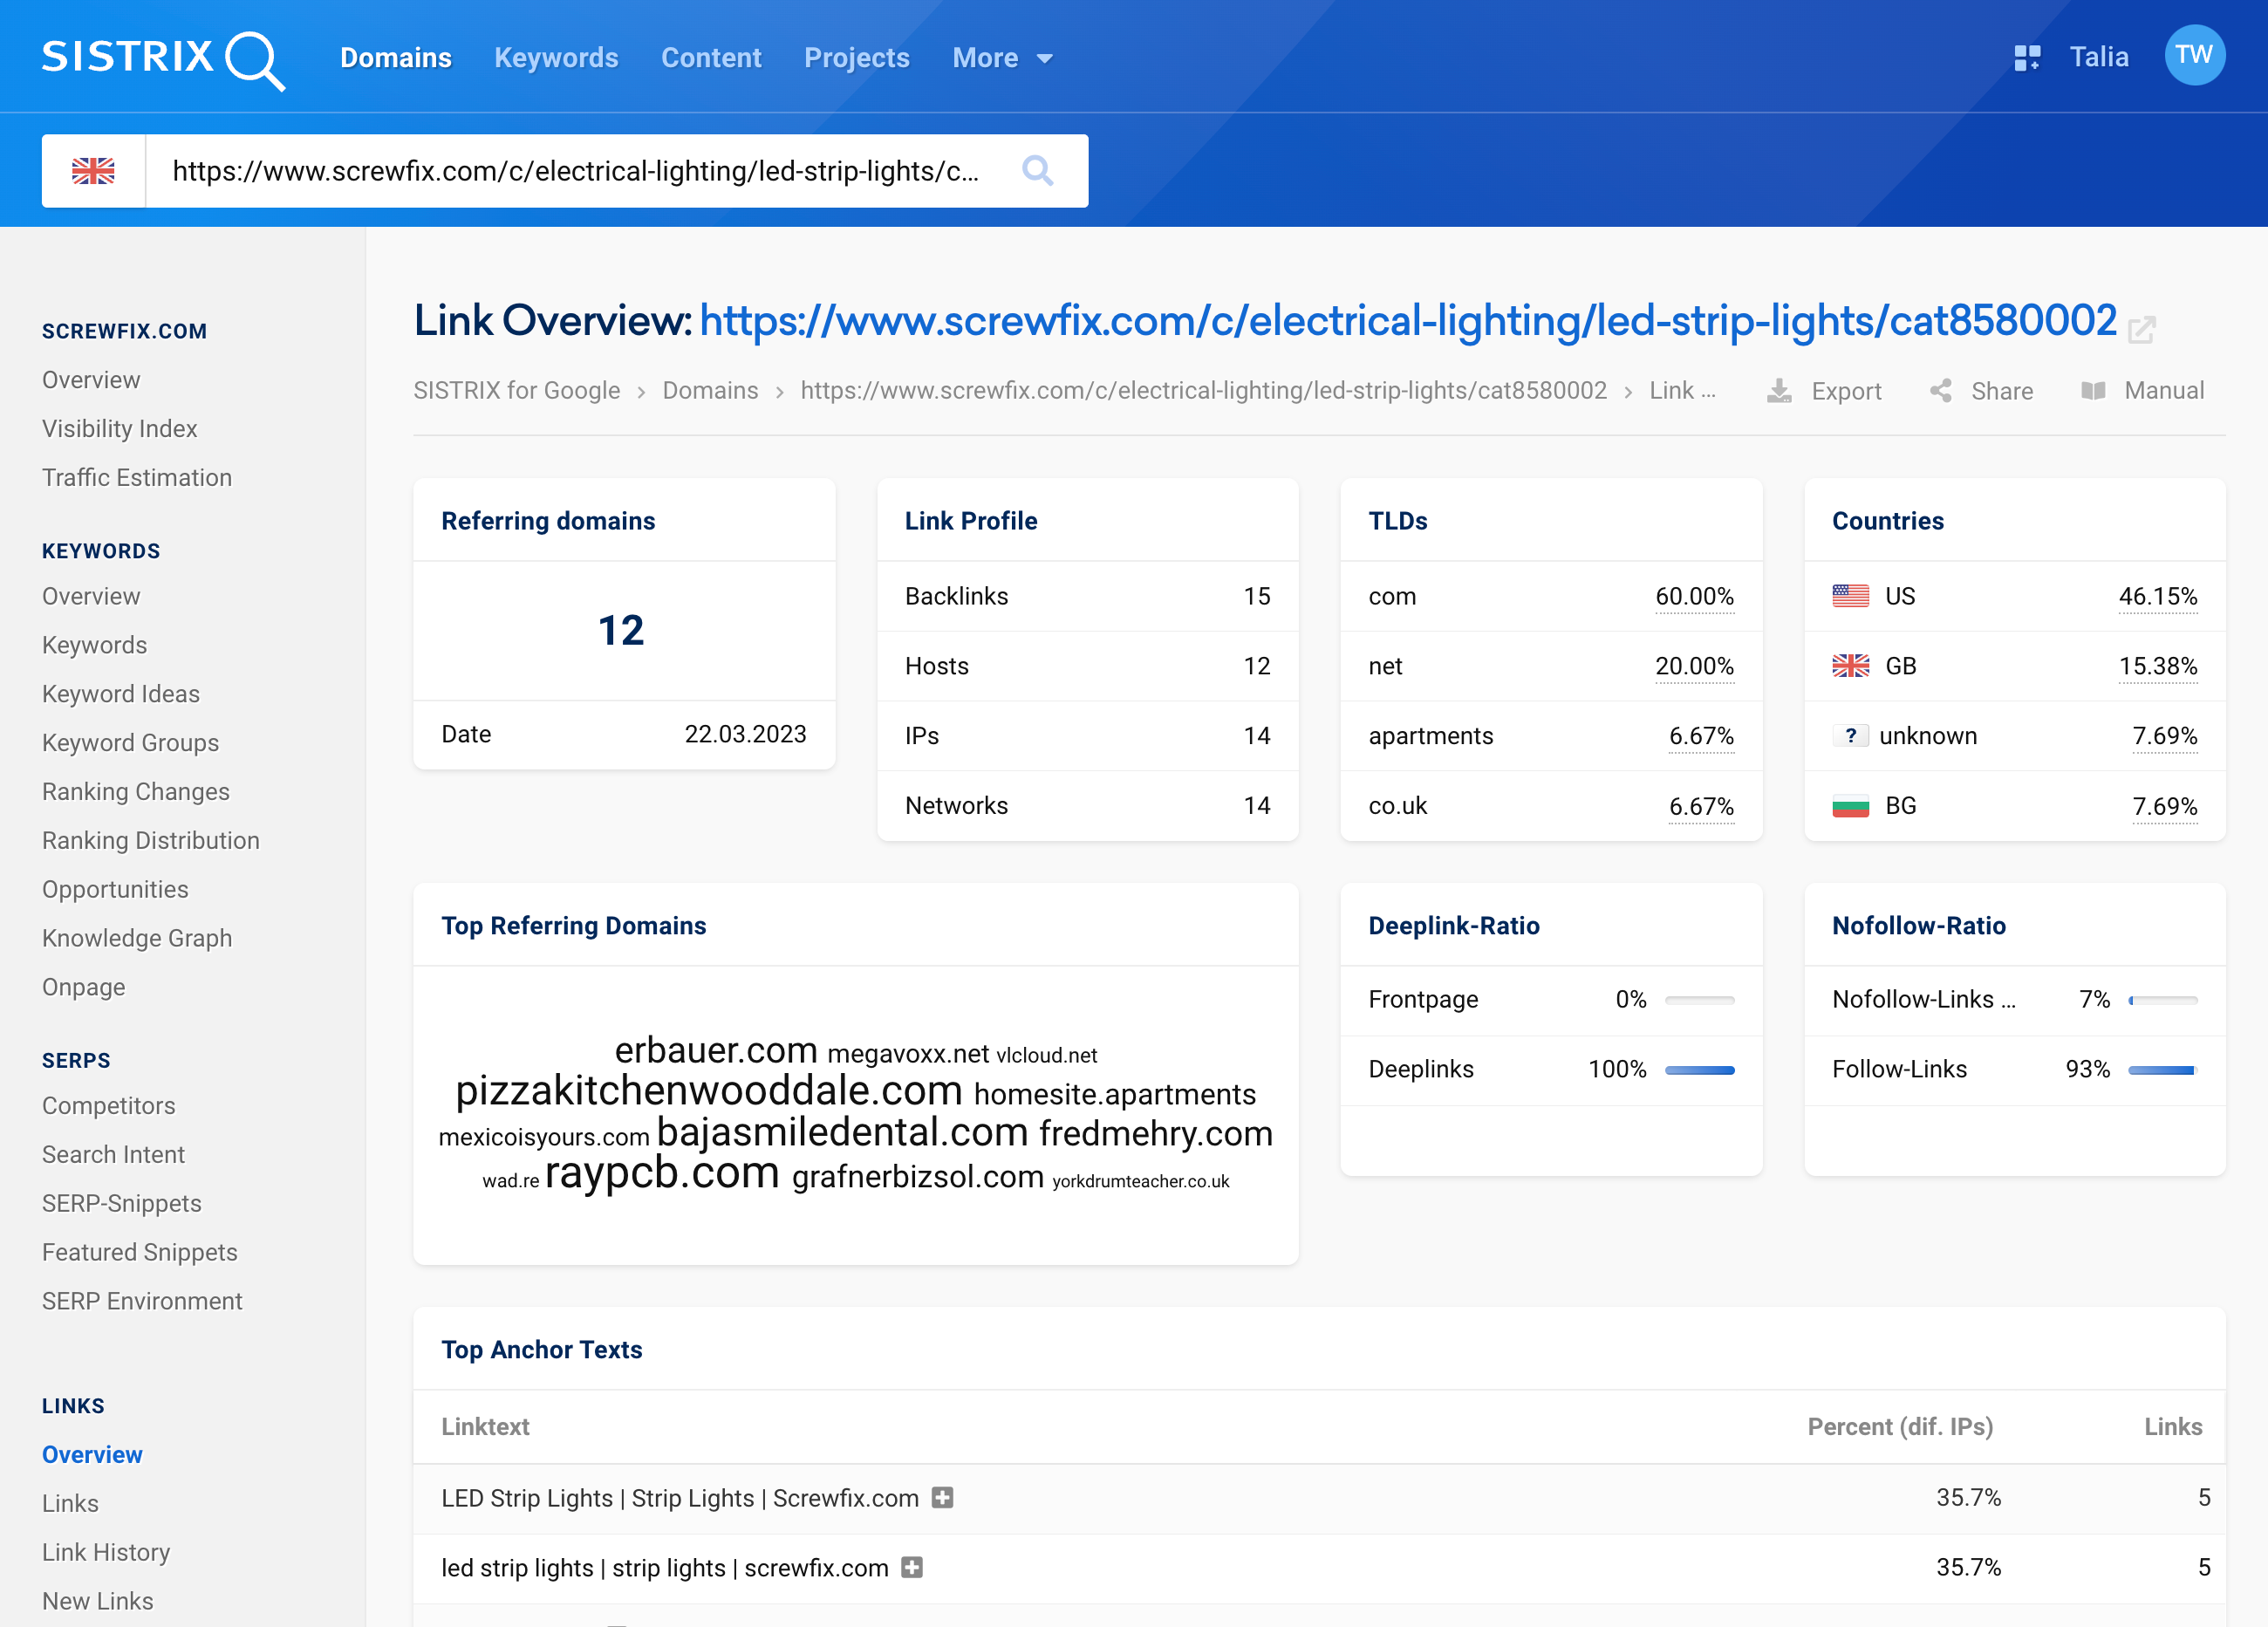This screenshot has width=2268, height=1627.
Task: Click the Backlinks count 15
Action: click(1257, 596)
